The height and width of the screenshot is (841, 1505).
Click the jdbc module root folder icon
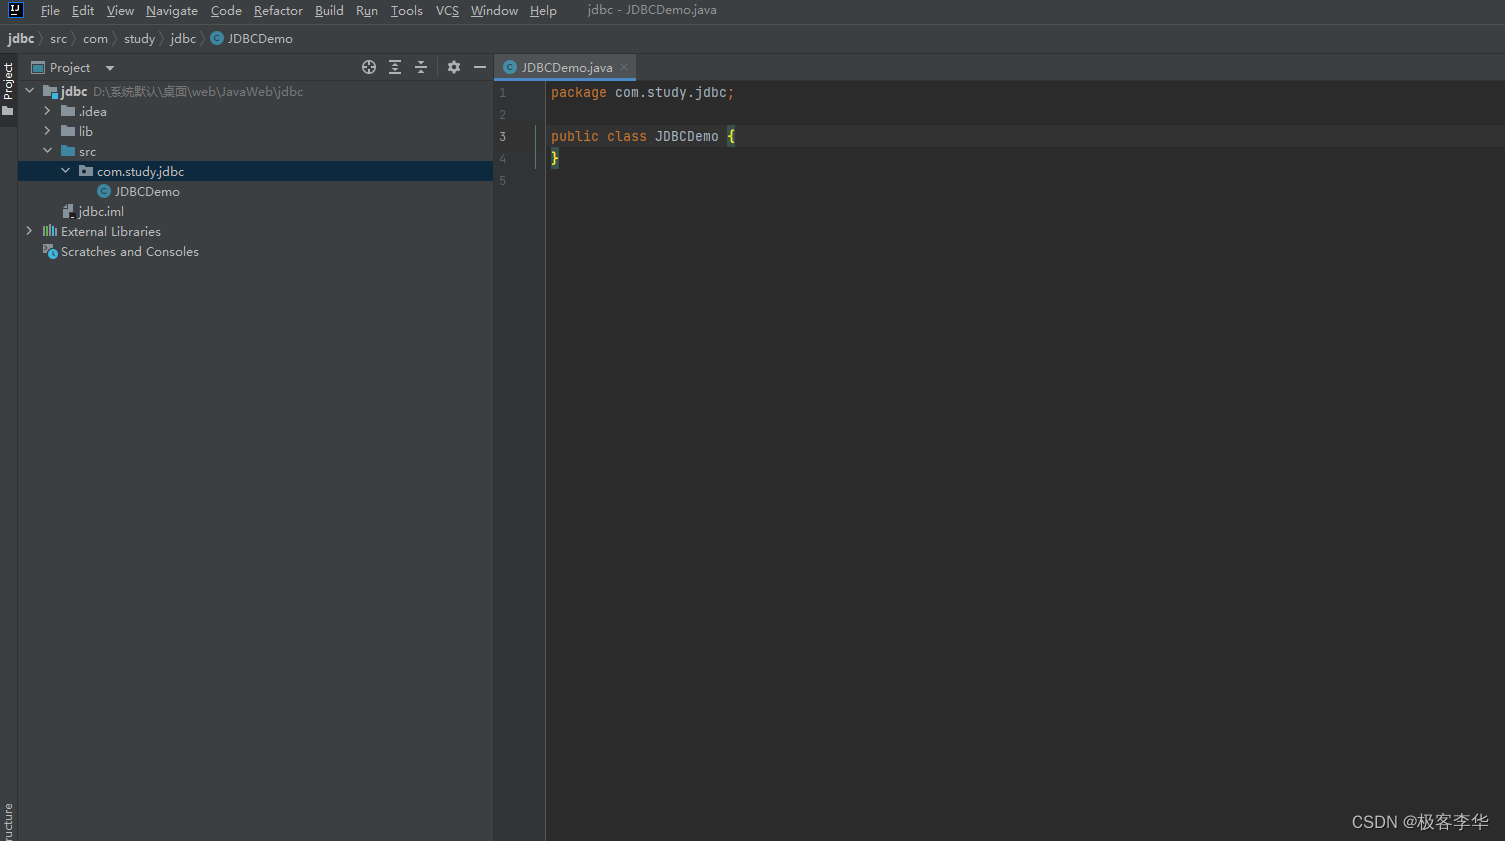pos(50,91)
